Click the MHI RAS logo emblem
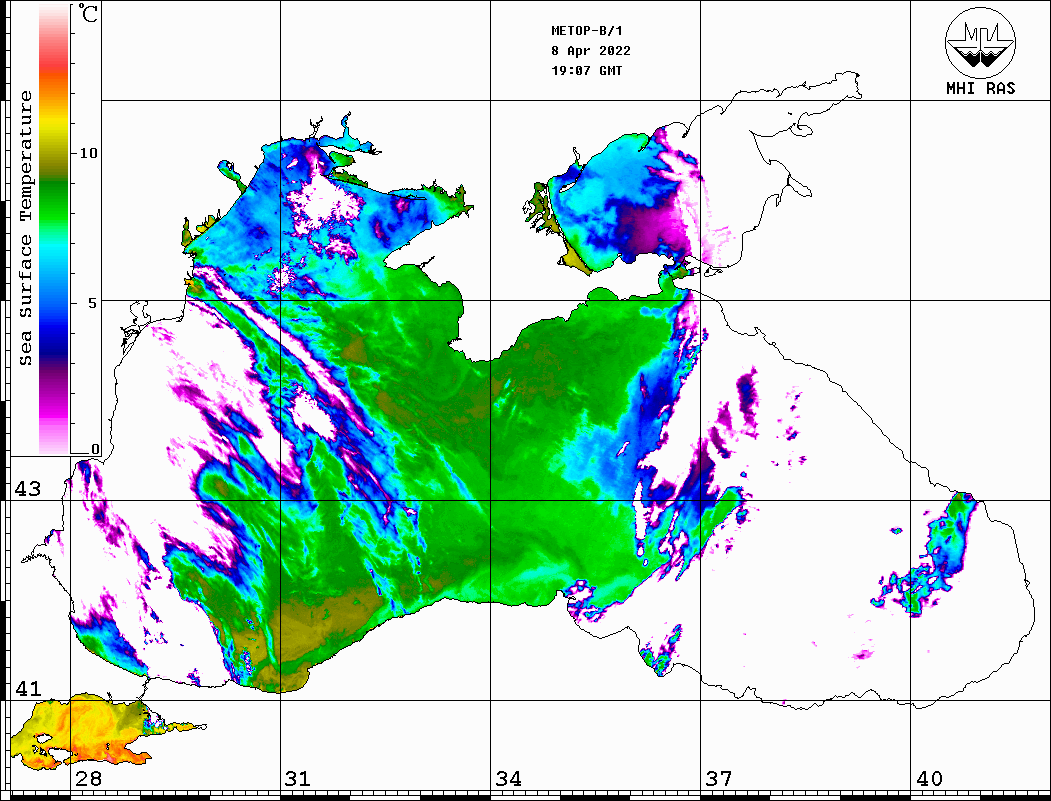Screen dimensions: 1051x801 tap(981, 42)
